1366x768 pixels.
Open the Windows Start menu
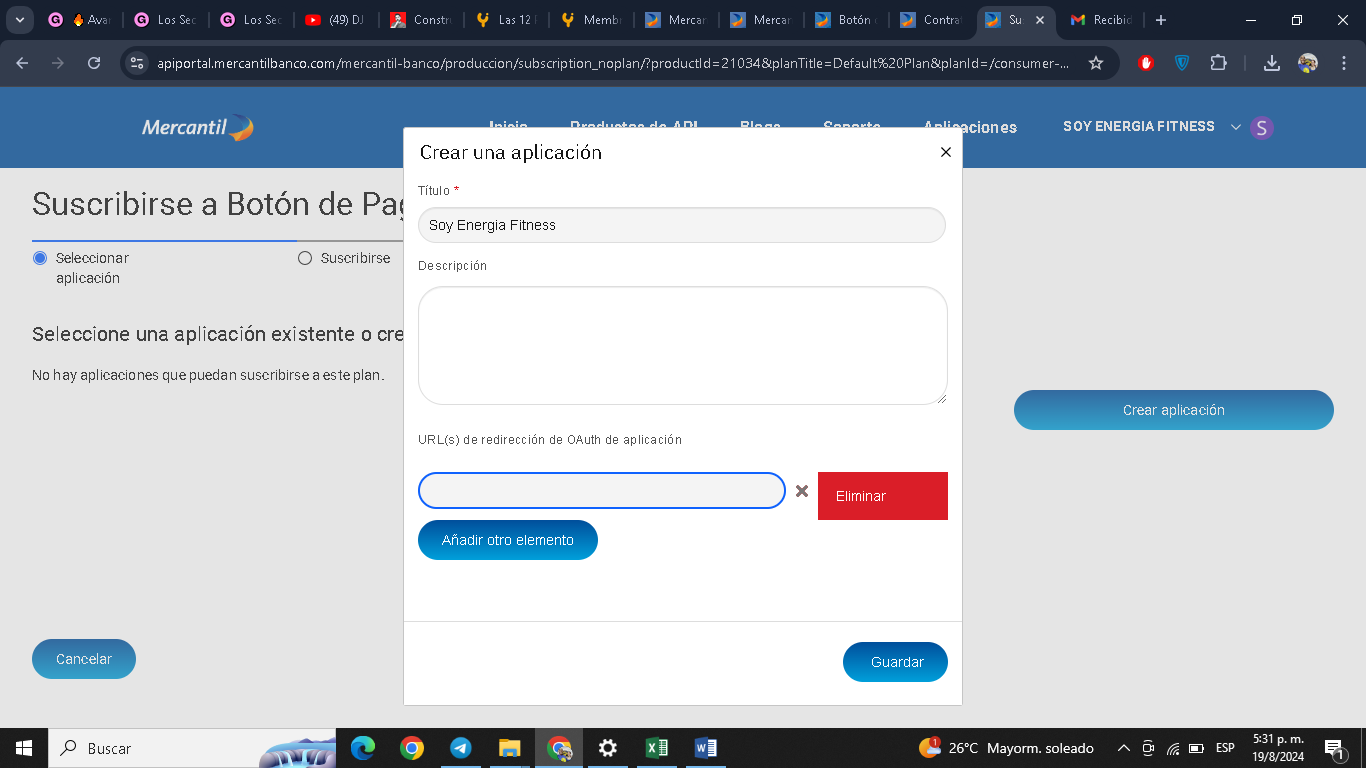(x=24, y=748)
